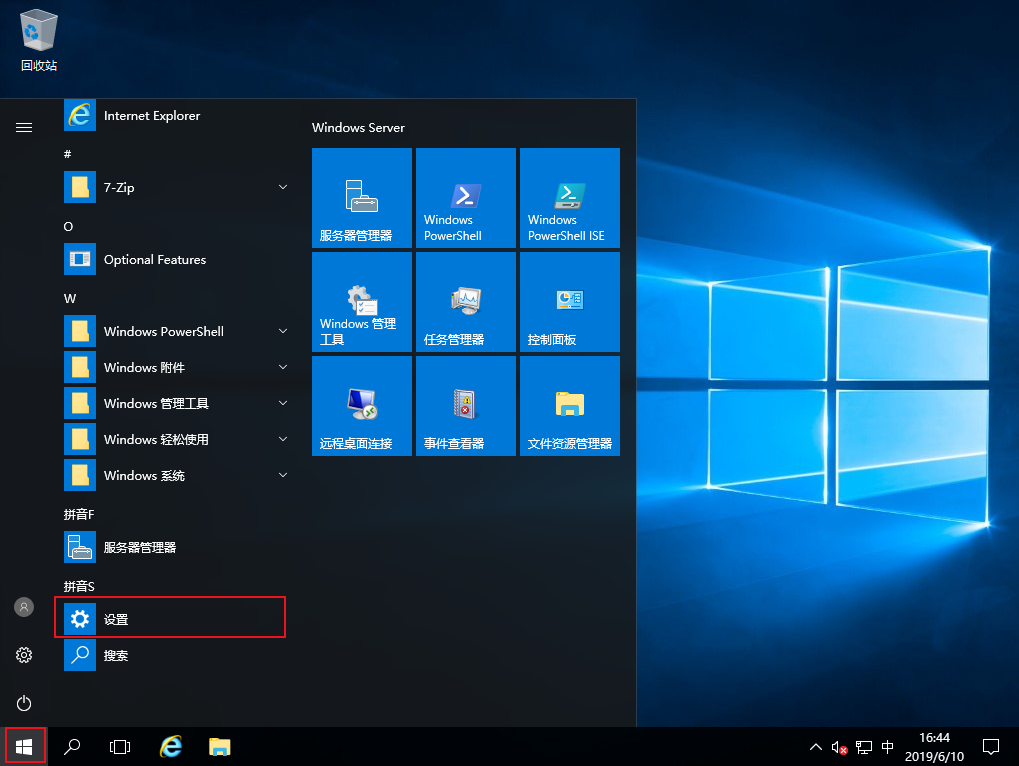Open the 文件资源管理器 tile

pyautogui.click(x=569, y=406)
